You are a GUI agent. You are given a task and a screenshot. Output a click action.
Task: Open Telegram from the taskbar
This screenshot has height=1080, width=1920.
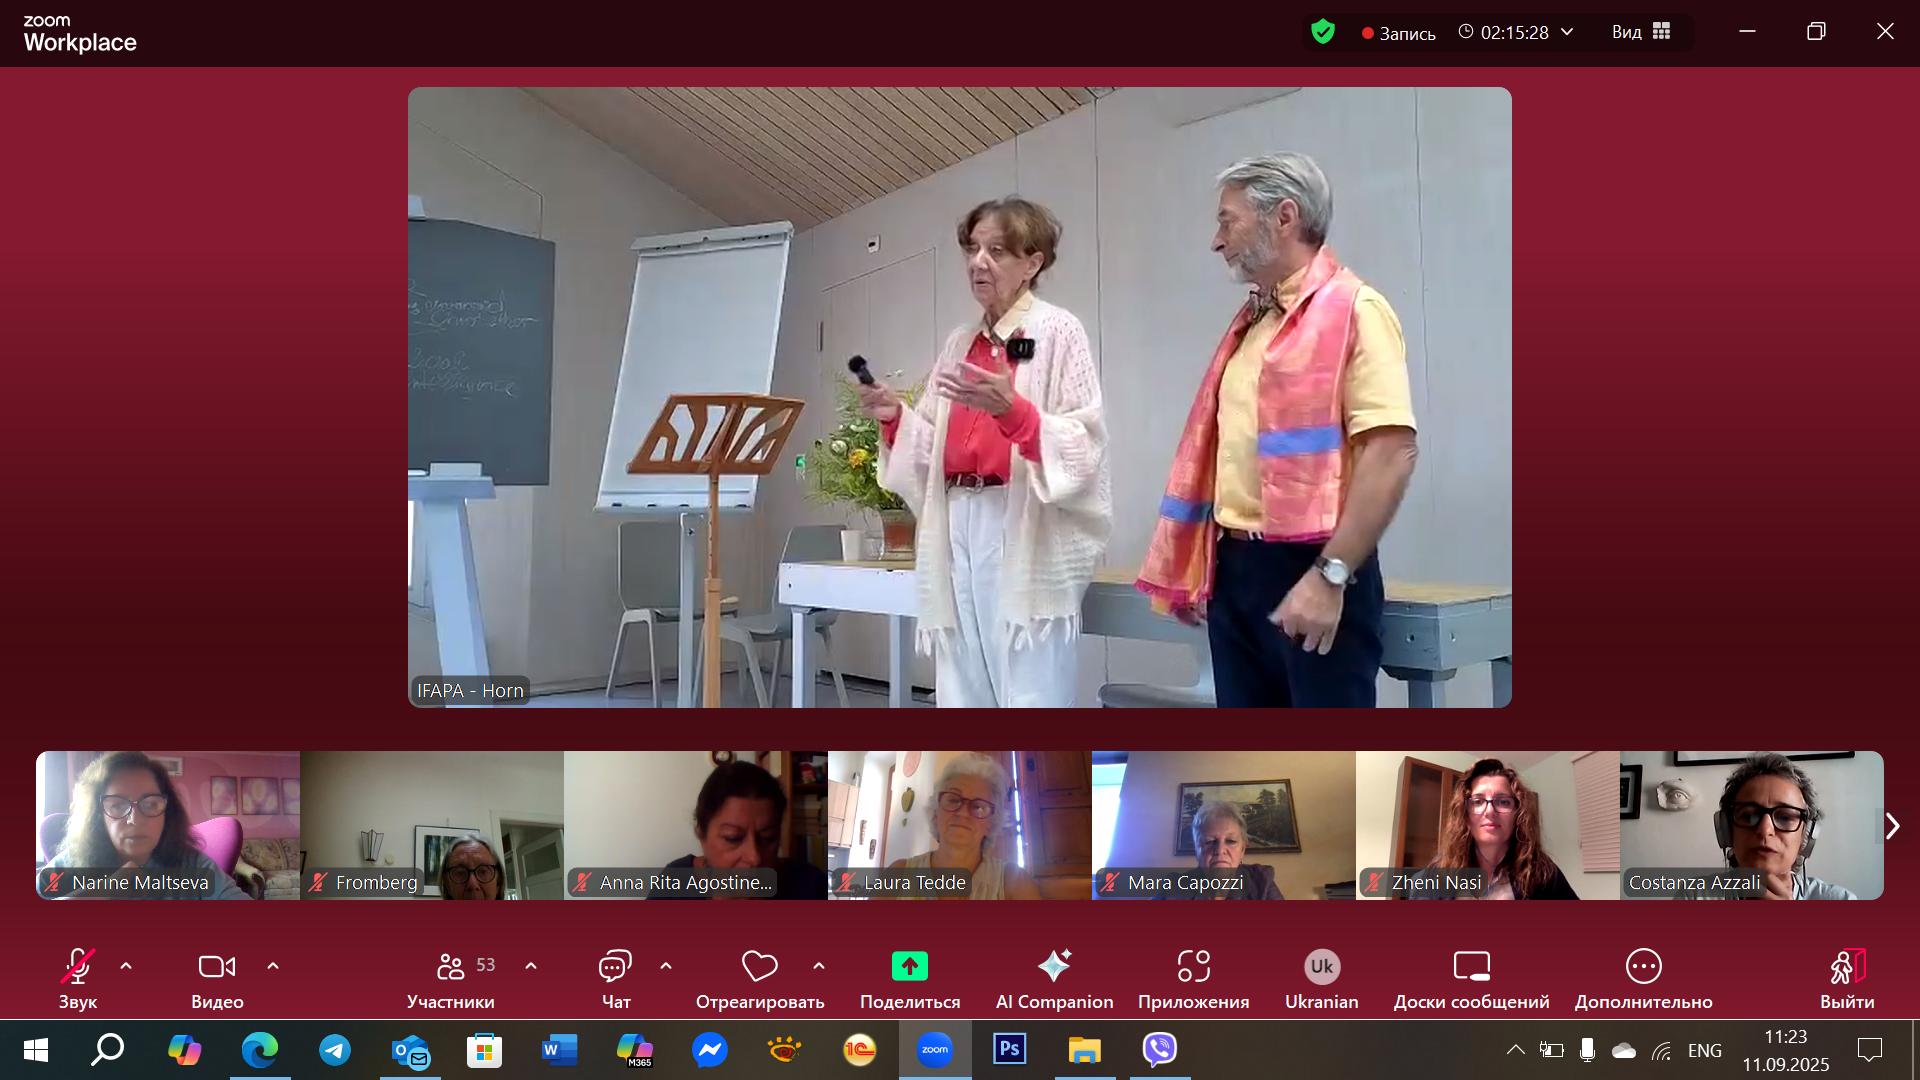(x=335, y=1050)
